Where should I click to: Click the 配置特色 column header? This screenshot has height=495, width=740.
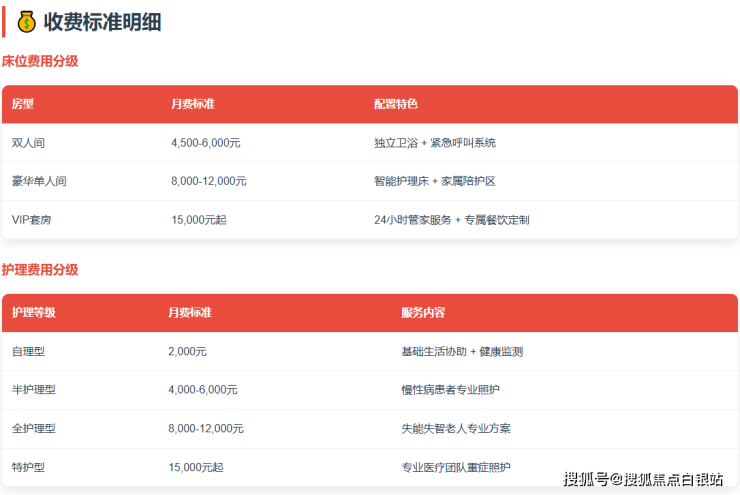coord(395,104)
